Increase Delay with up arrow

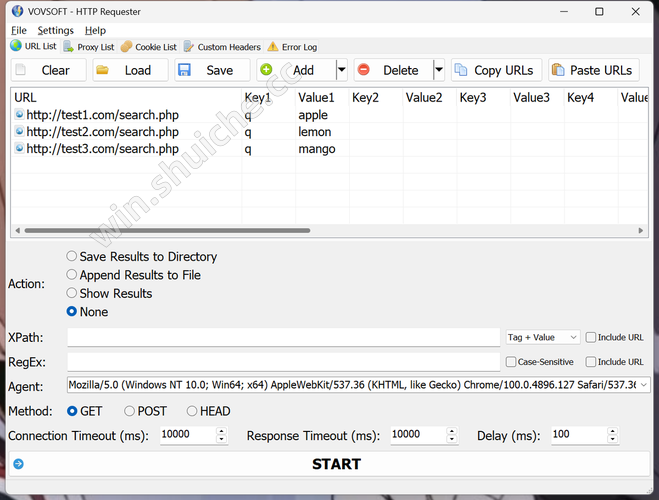[613, 431]
